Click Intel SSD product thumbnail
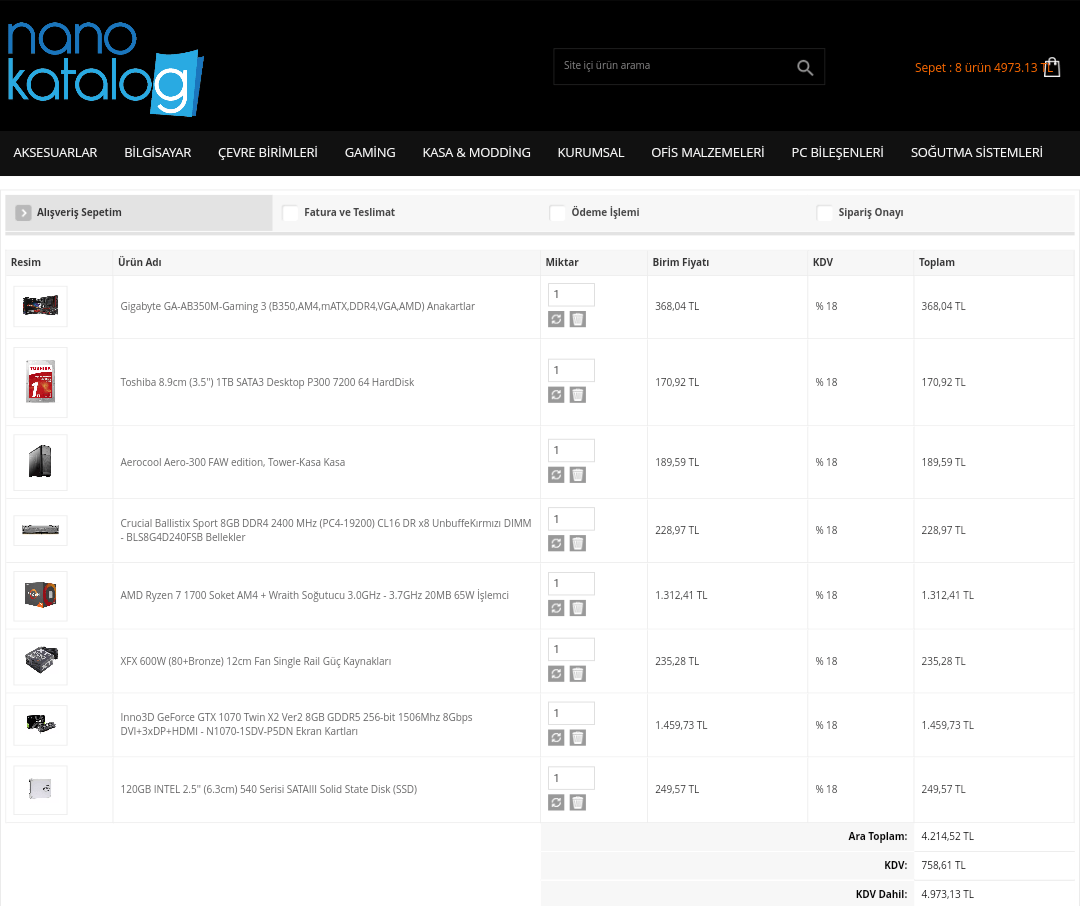 click(x=41, y=790)
